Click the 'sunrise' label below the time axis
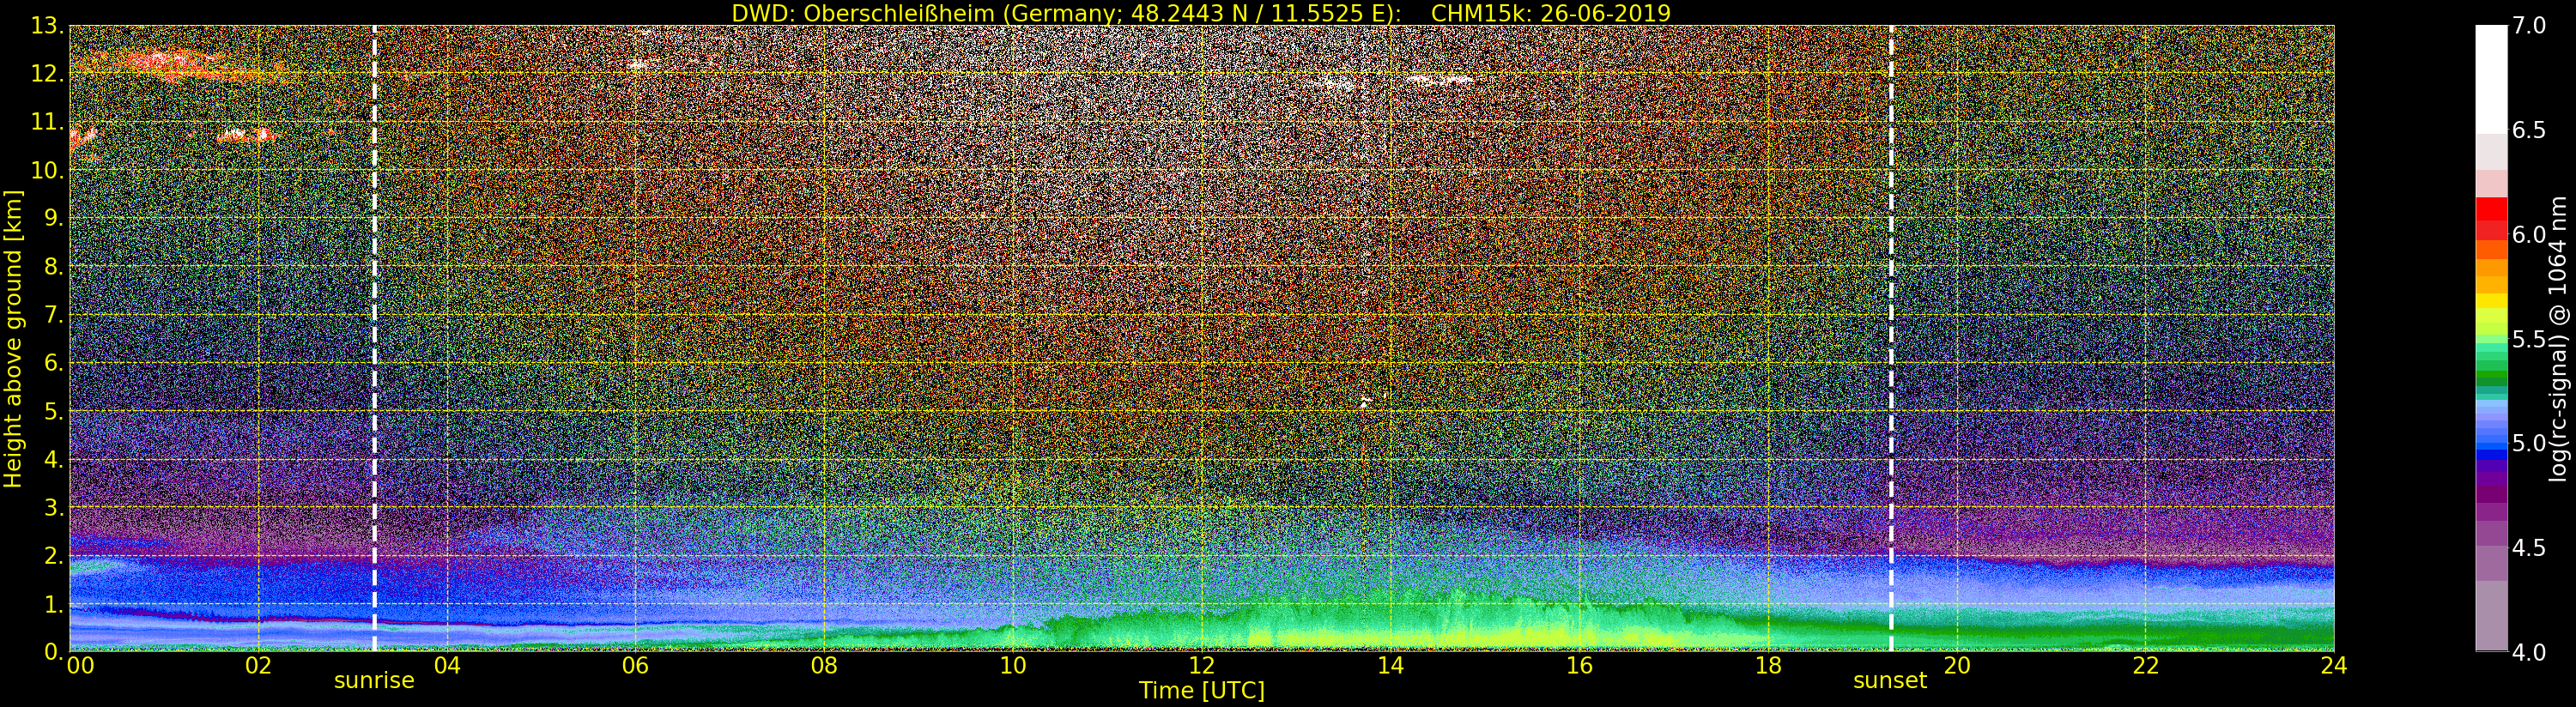 (x=374, y=681)
